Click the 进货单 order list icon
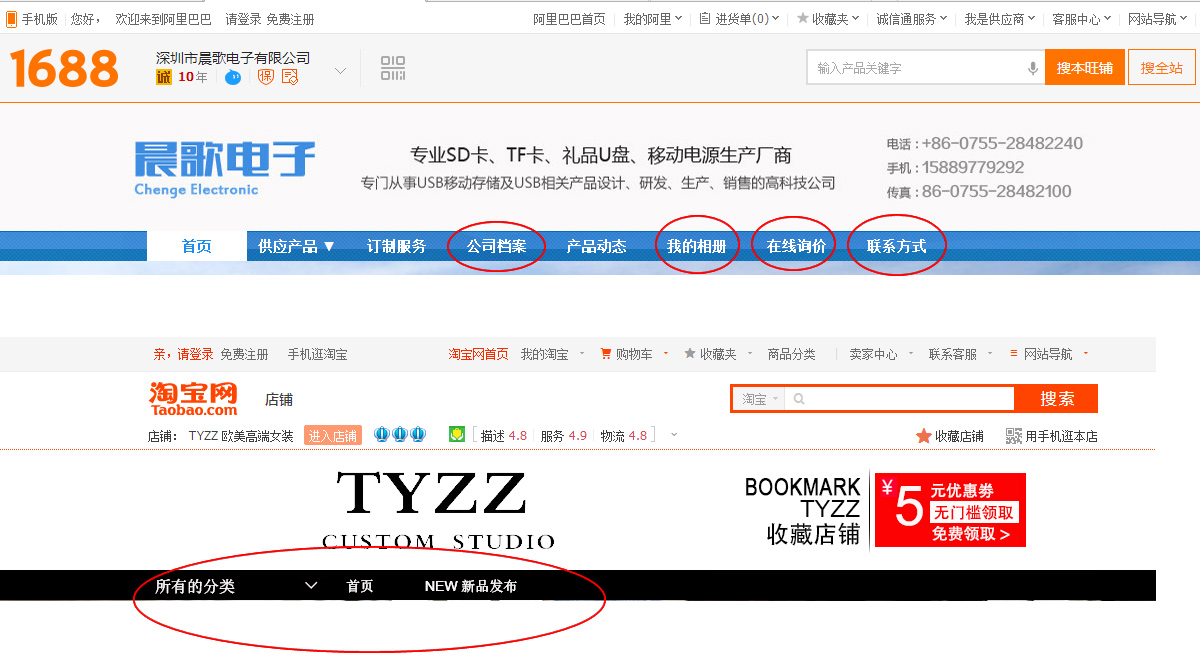The width and height of the screenshot is (1200, 670). tap(705, 19)
